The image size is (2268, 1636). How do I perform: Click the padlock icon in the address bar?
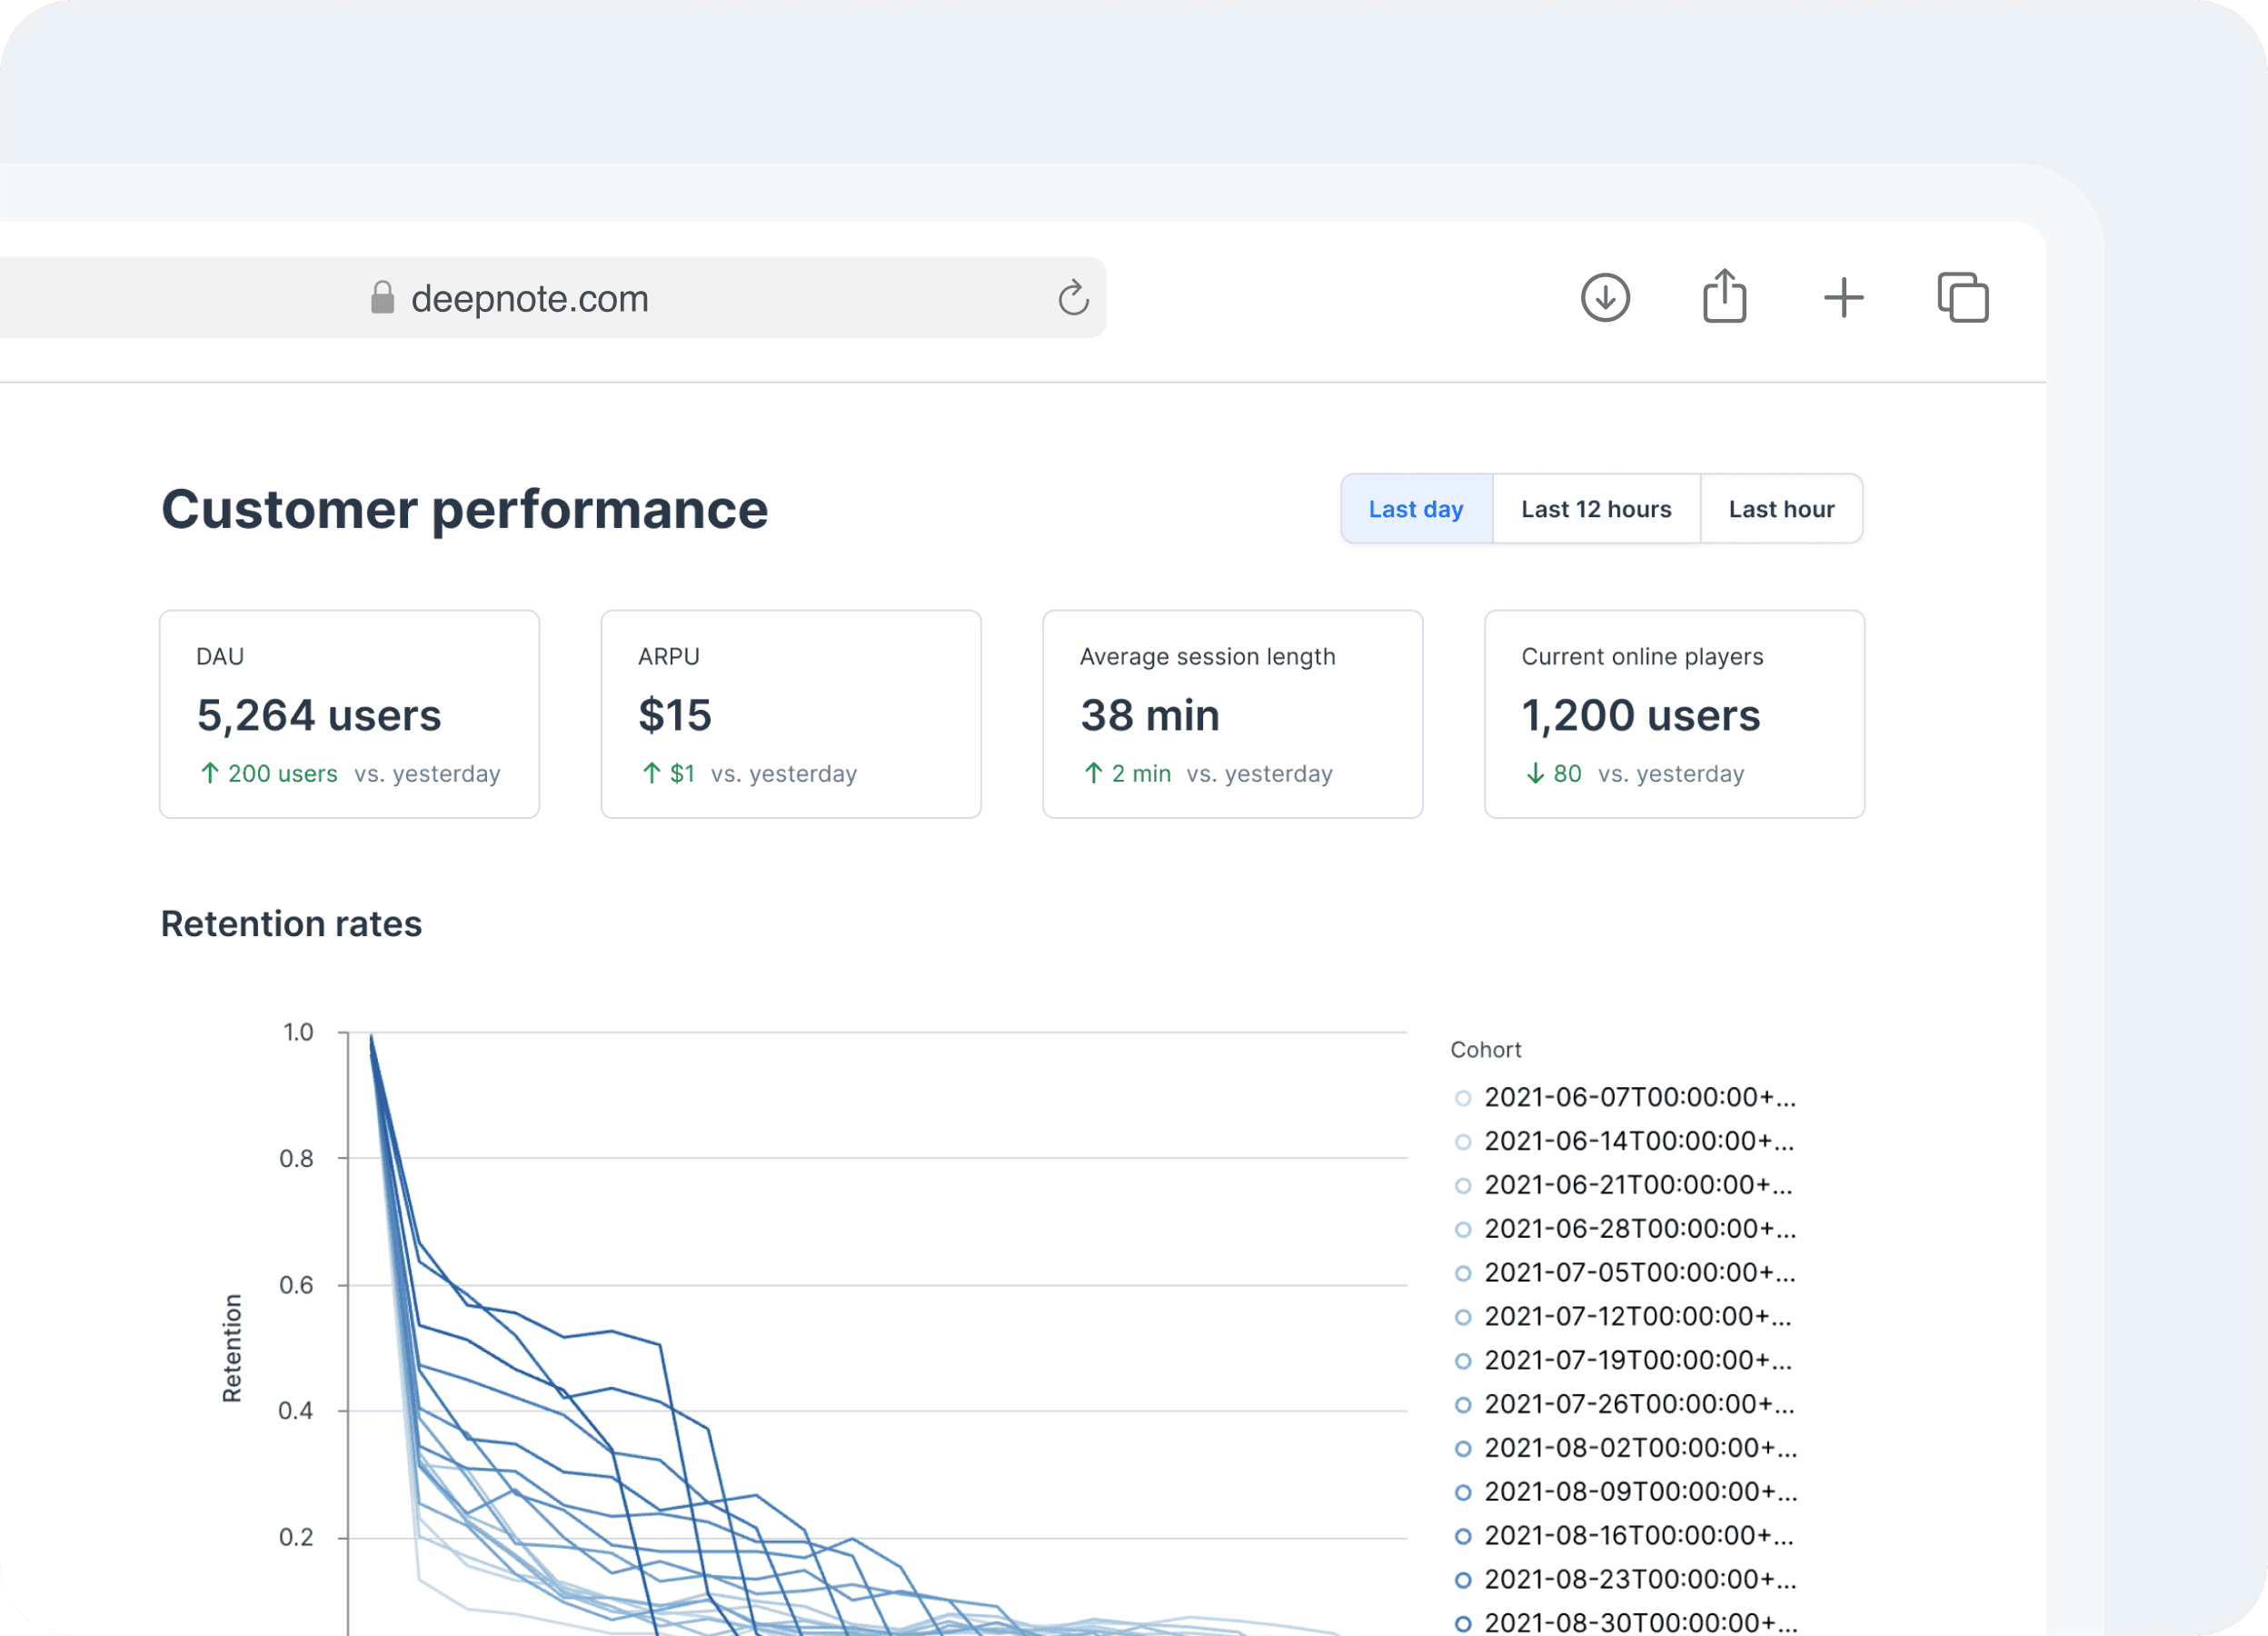pos(382,298)
